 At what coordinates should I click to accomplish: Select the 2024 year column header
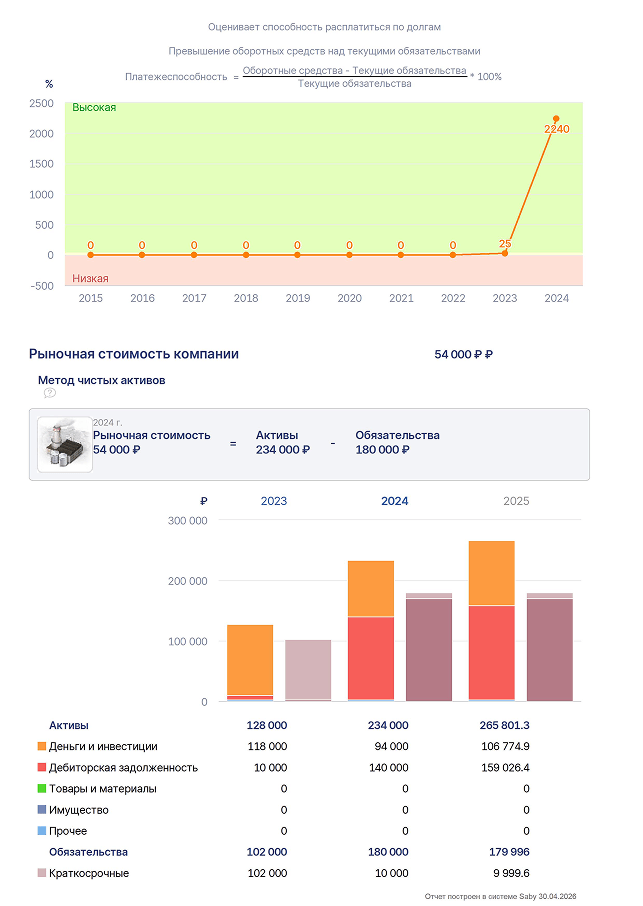(x=395, y=501)
